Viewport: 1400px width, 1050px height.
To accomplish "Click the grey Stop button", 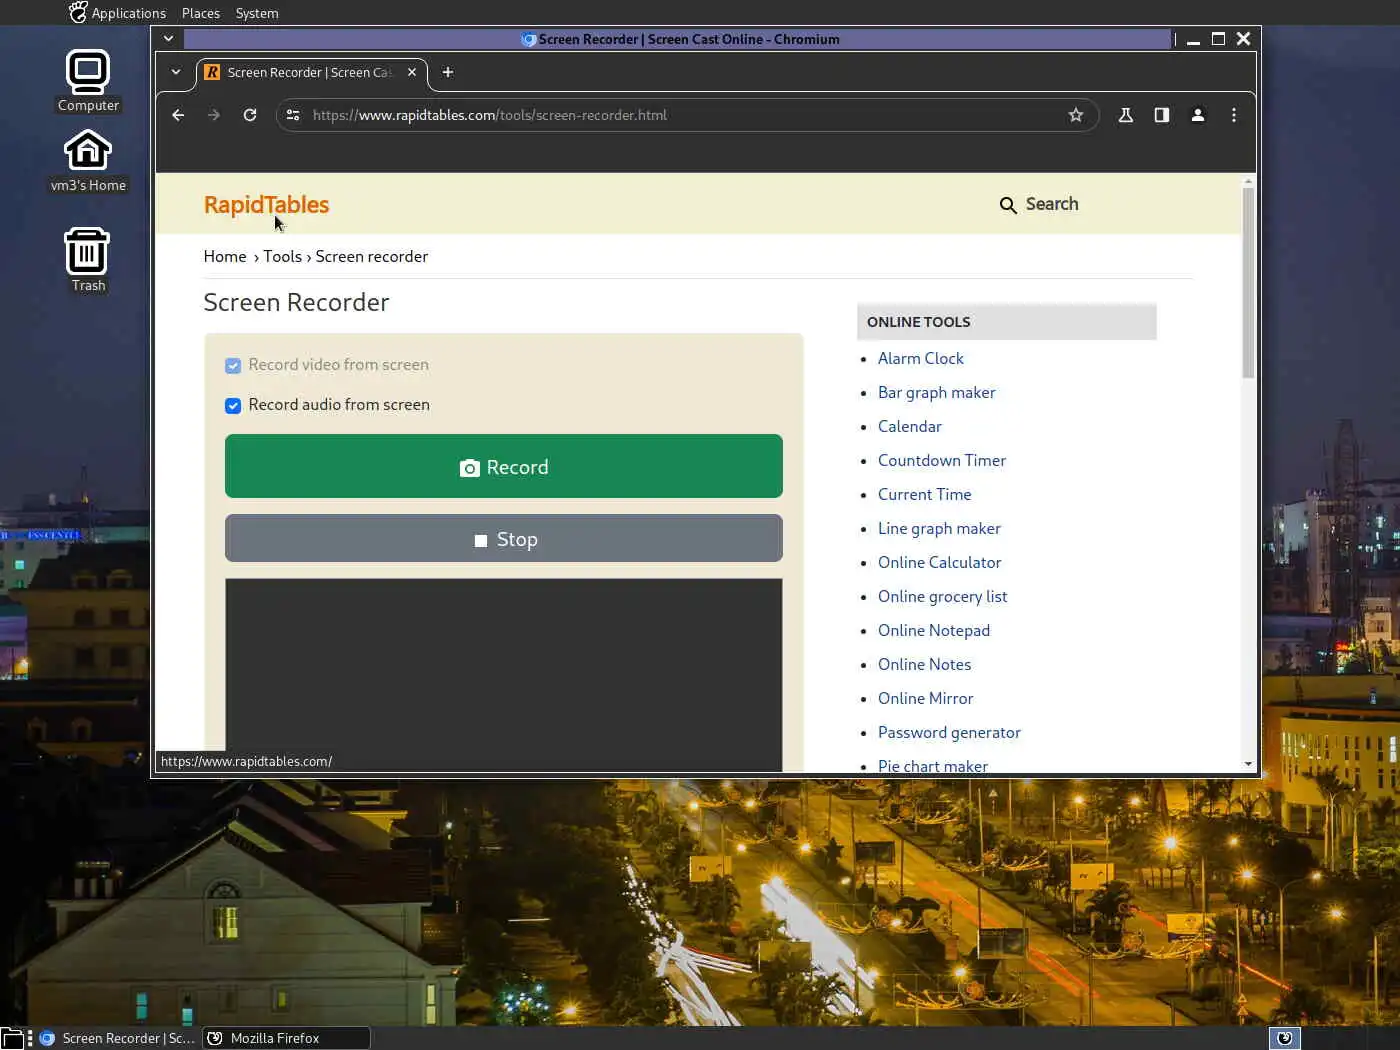I will coord(504,539).
